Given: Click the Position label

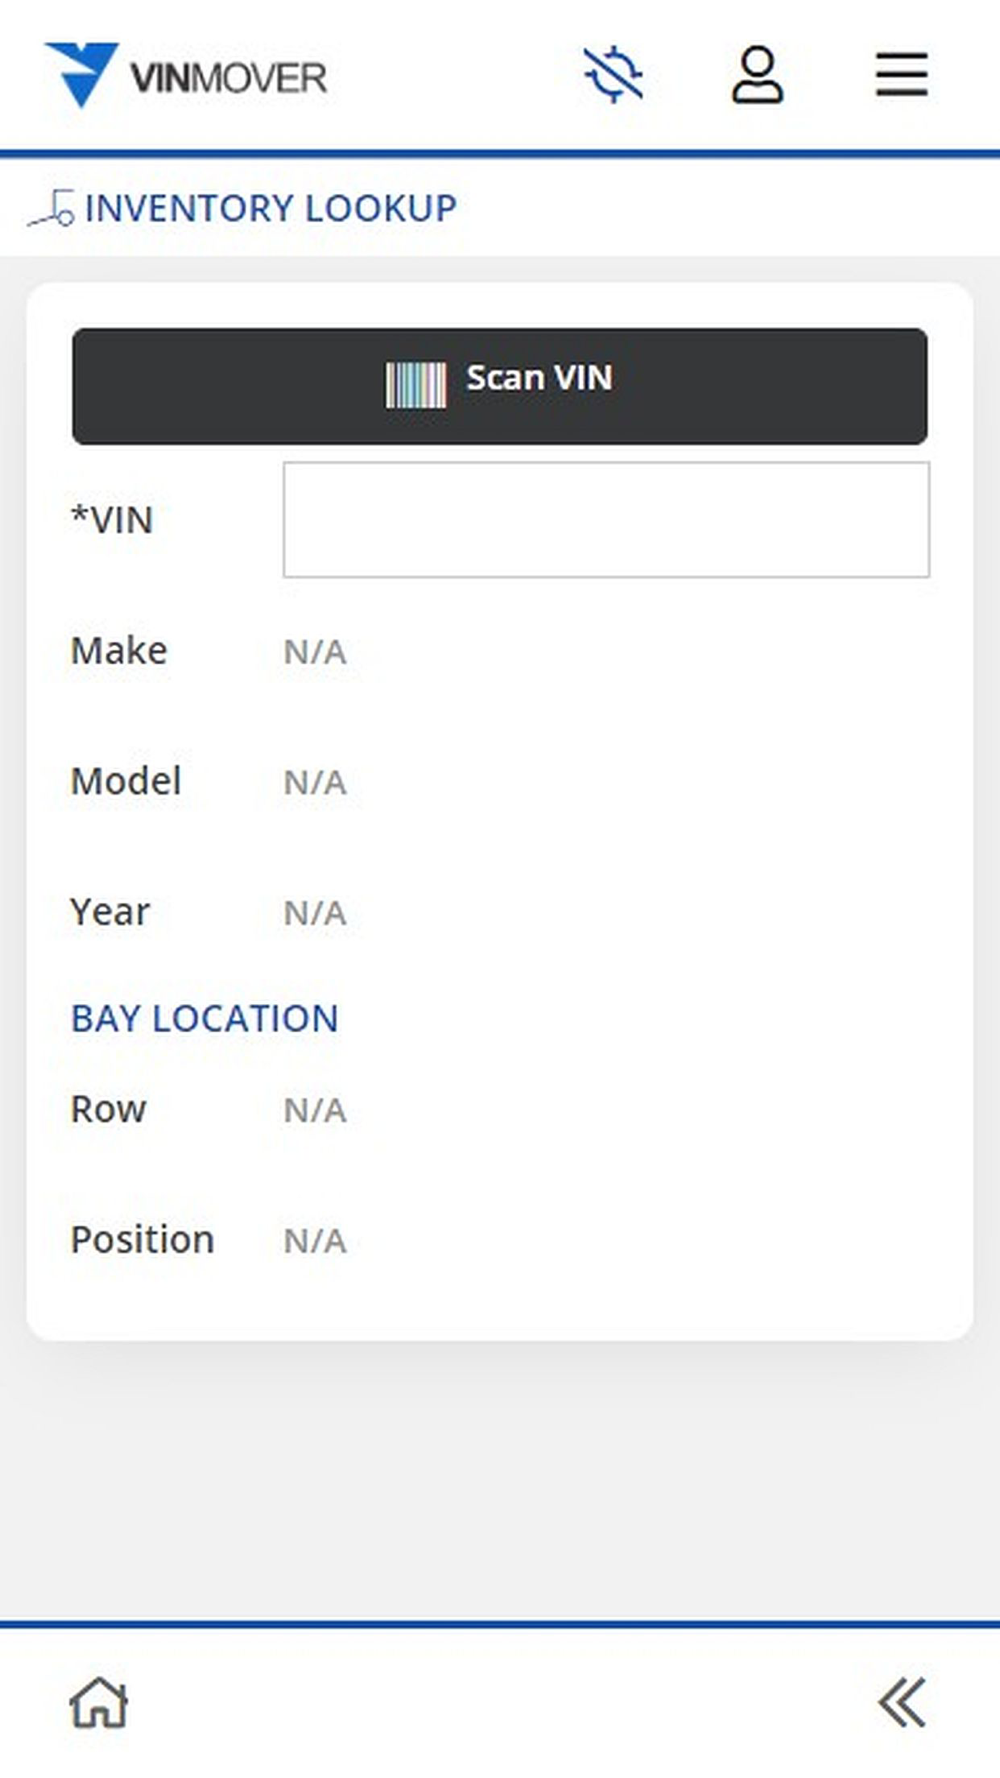Looking at the screenshot, I should coord(143,1240).
